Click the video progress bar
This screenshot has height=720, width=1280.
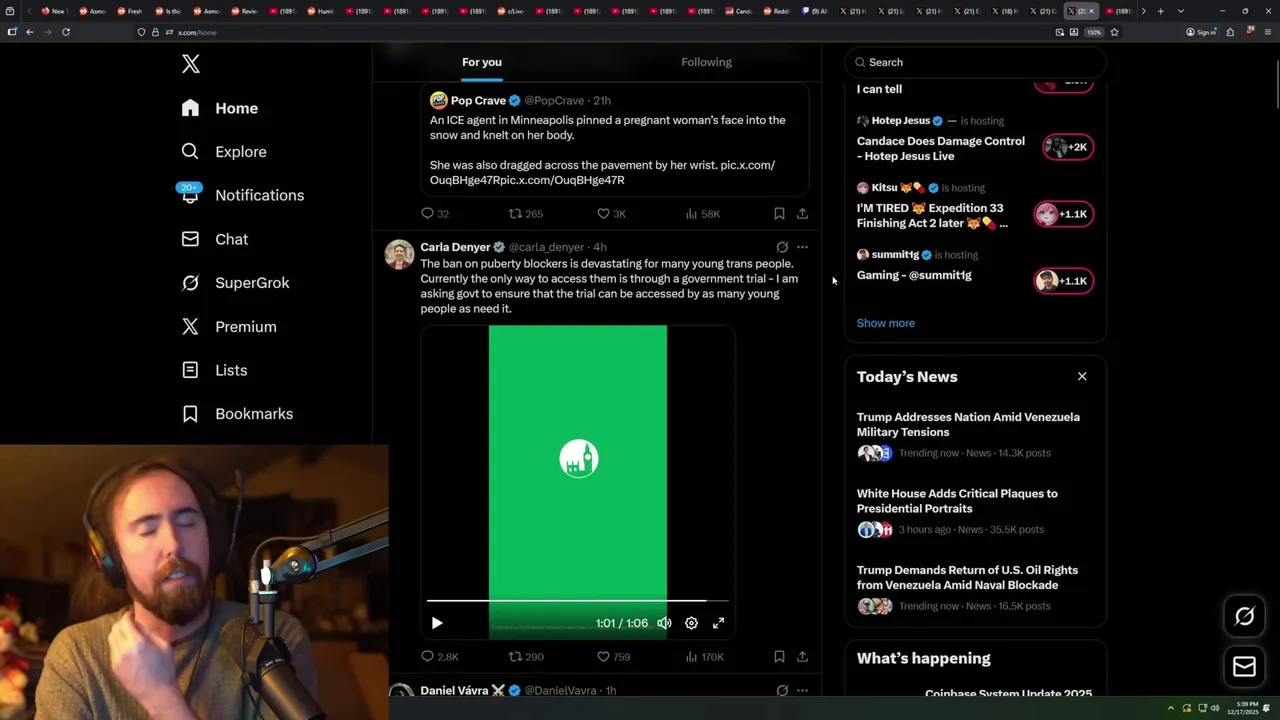point(577,601)
